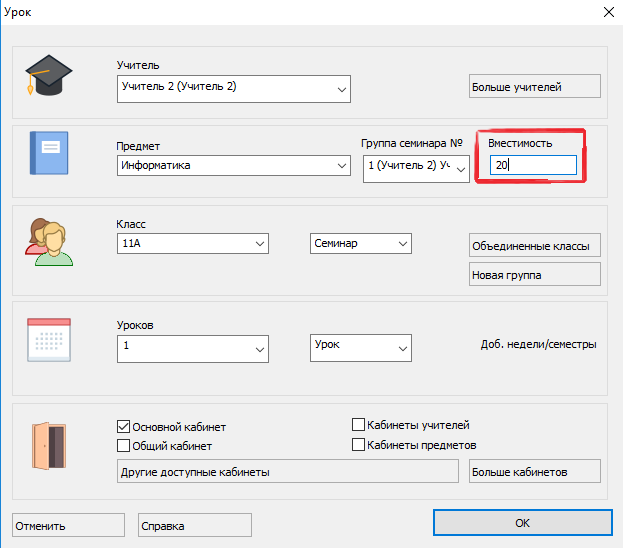Screen dimensions: 624x548
Task: Confirm the lesson with OK button
Action: click(521, 523)
